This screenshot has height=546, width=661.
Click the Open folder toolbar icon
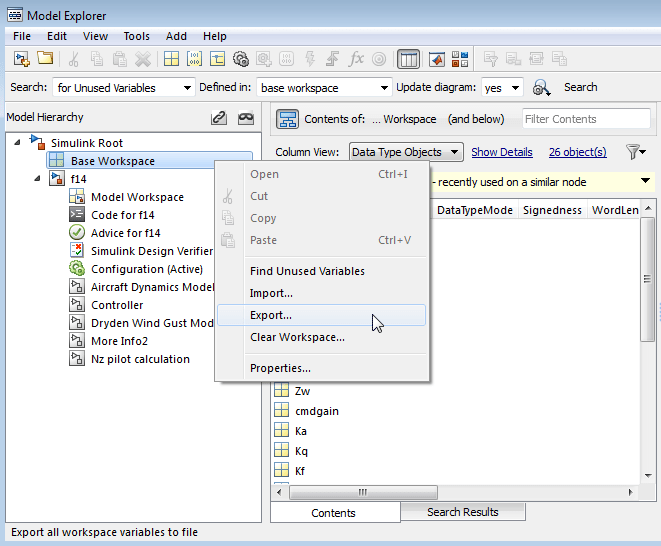point(45,58)
